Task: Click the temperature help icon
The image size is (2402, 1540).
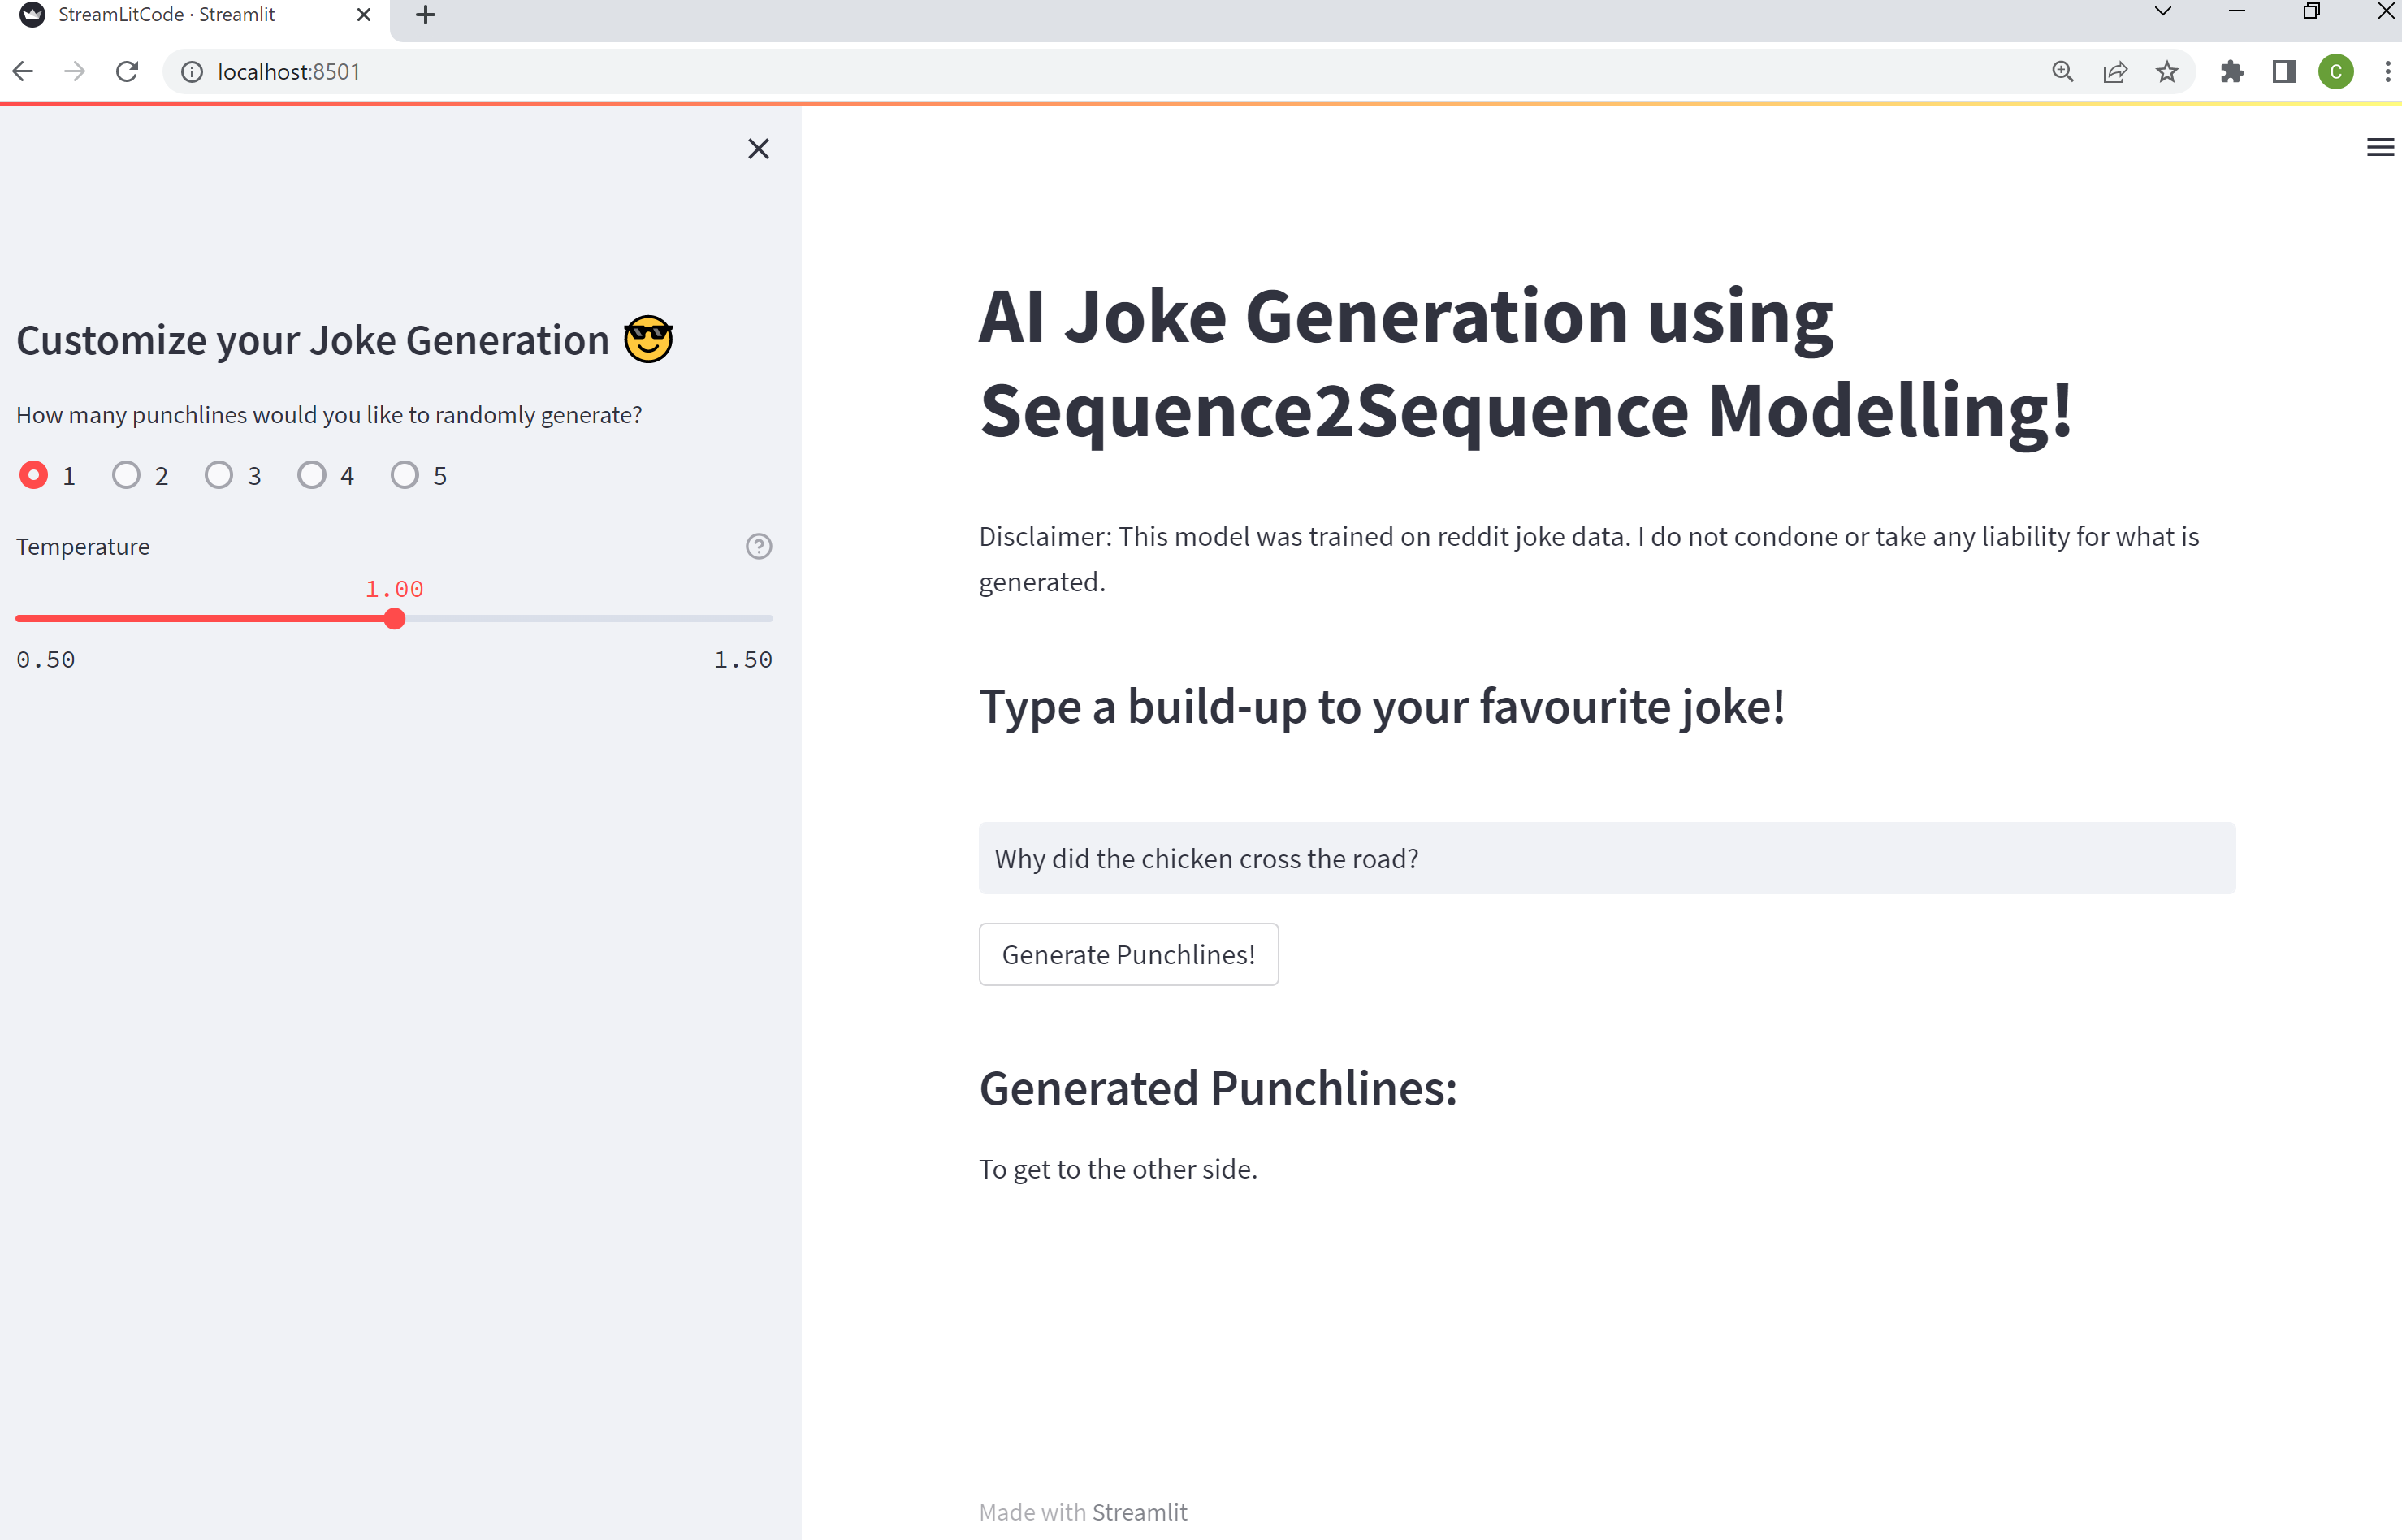Action: tap(758, 546)
